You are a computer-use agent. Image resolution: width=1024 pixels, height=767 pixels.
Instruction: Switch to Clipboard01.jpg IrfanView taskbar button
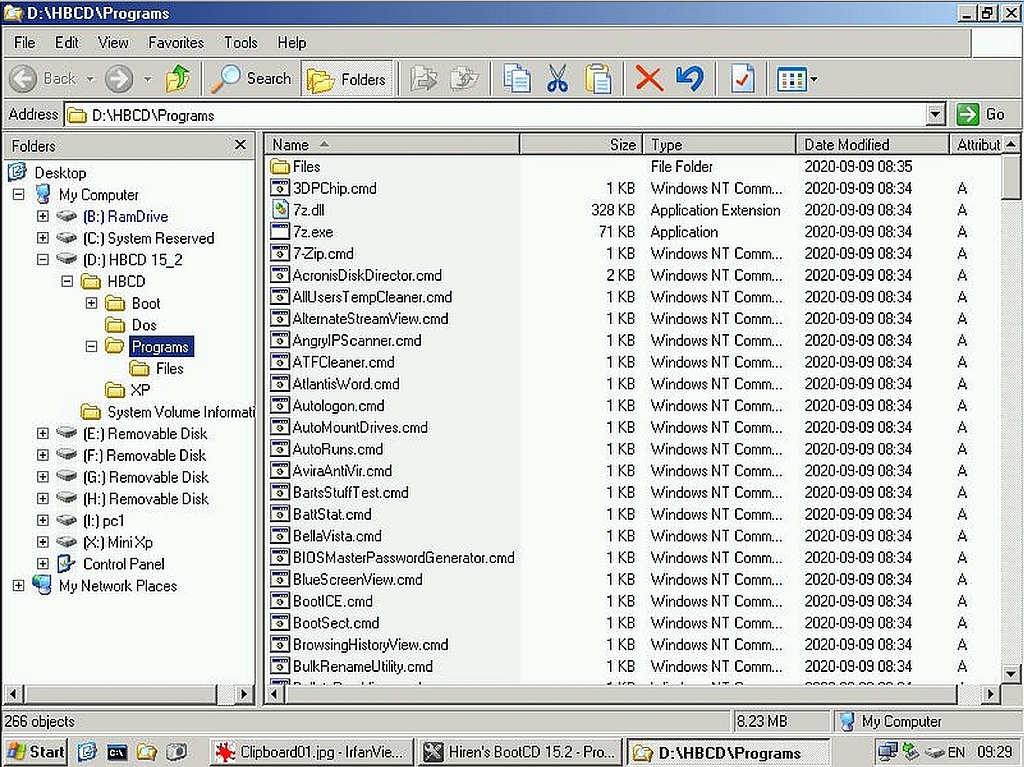click(x=313, y=752)
